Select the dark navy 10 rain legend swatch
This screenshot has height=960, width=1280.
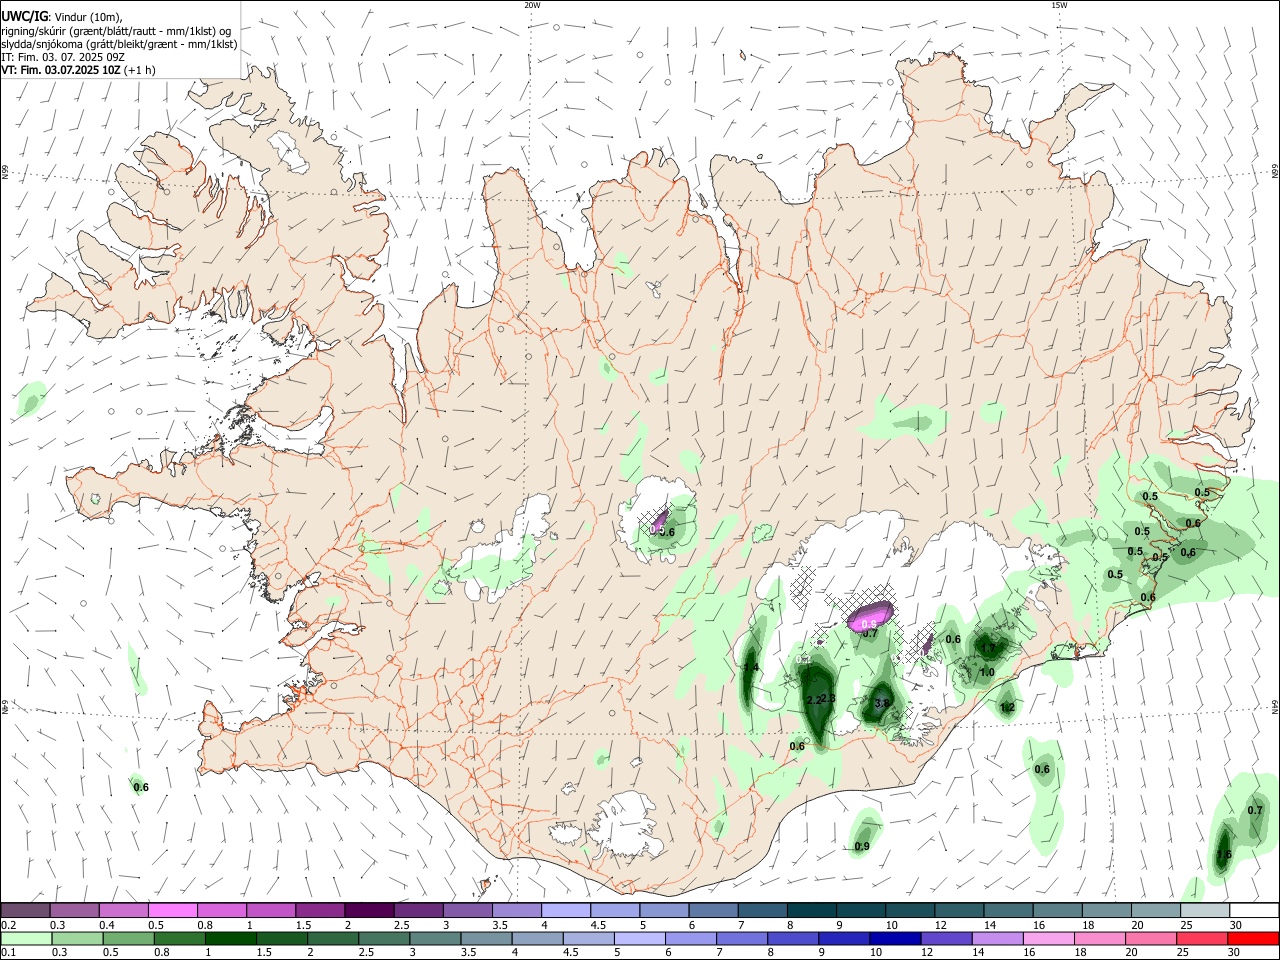tap(894, 938)
